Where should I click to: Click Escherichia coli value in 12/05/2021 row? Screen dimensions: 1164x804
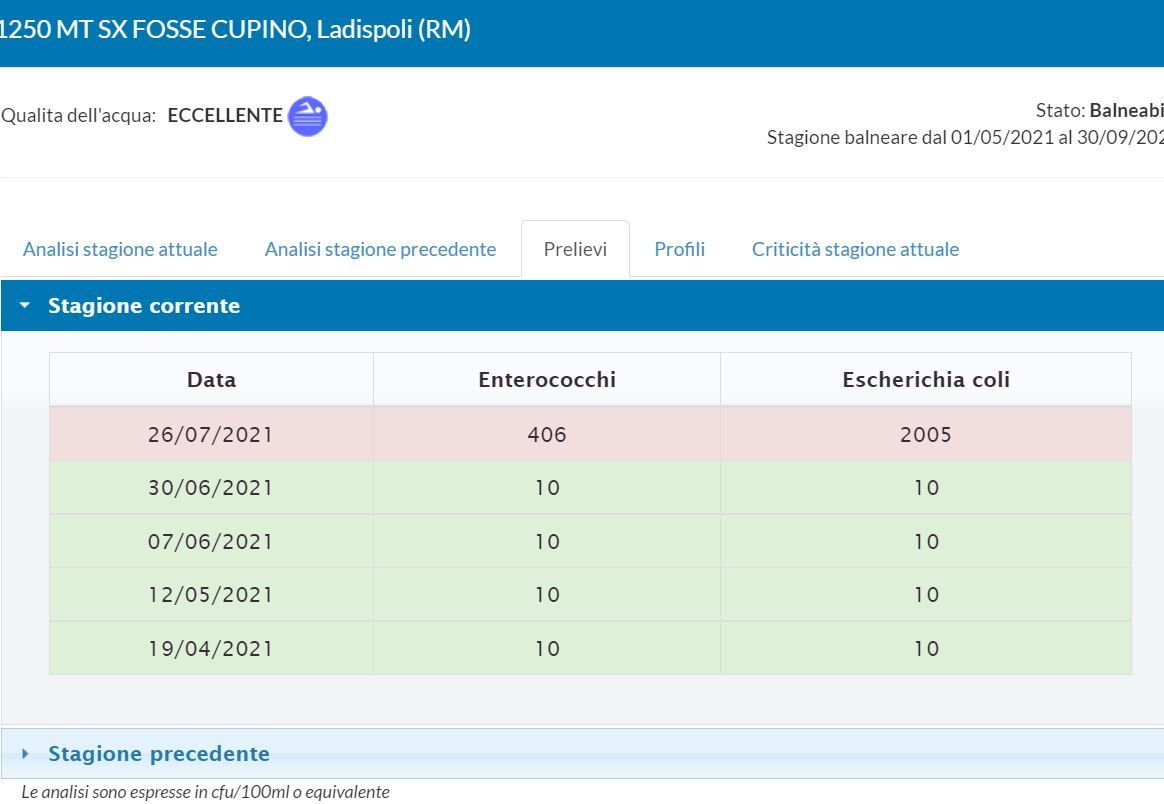pos(926,595)
